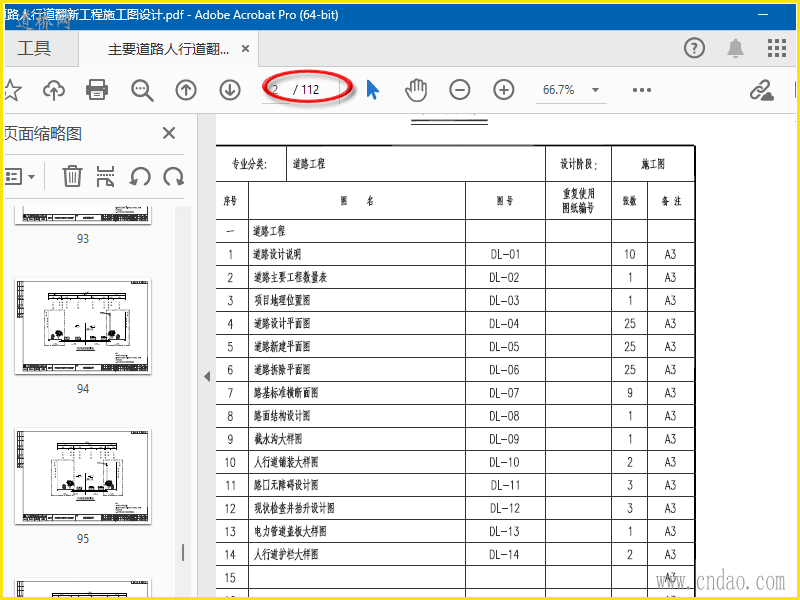Select page 94 thumbnail
Viewport: 800px width, 600px height.
(x=83, y=327)
